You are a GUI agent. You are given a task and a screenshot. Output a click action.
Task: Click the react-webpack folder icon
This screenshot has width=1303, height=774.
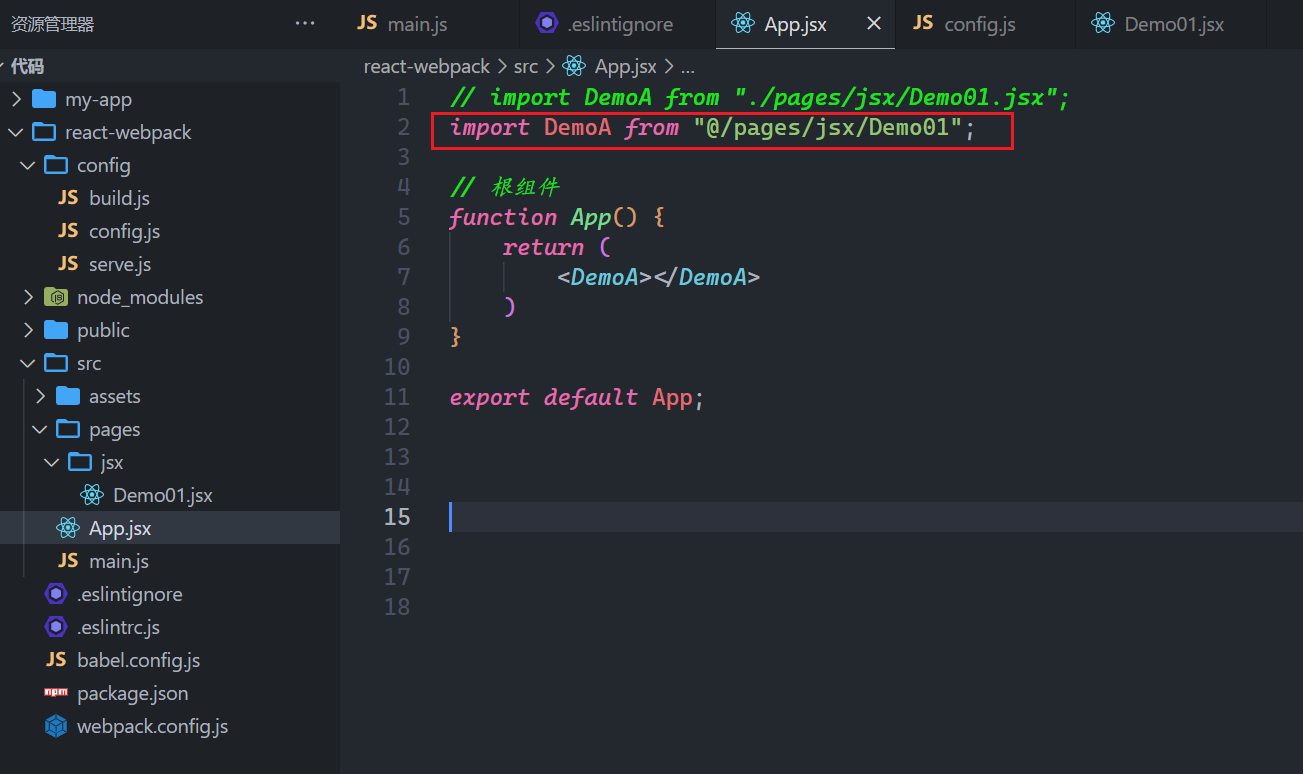point(44,132)
